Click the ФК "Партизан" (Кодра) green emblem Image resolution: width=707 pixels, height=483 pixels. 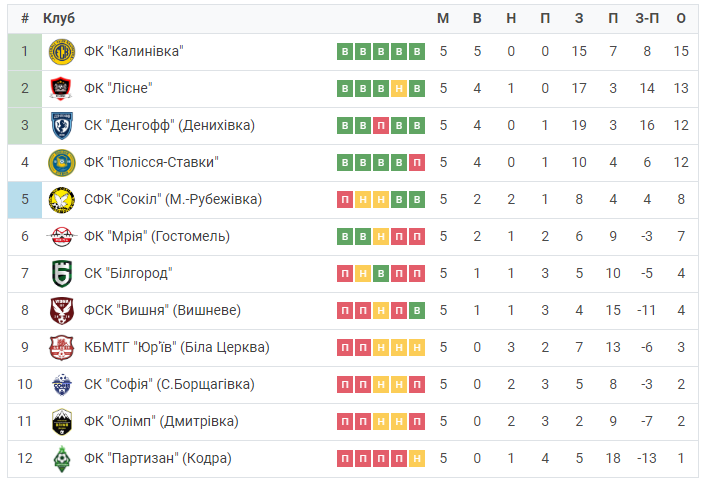(62, 458)
